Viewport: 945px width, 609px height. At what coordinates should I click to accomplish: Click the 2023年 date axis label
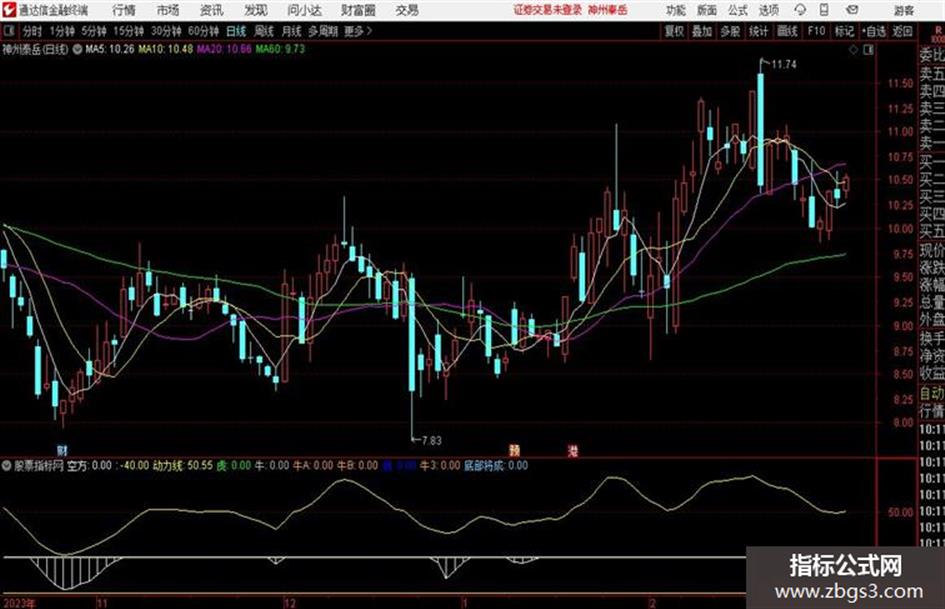pyautogui.click(x=19, y=603)
